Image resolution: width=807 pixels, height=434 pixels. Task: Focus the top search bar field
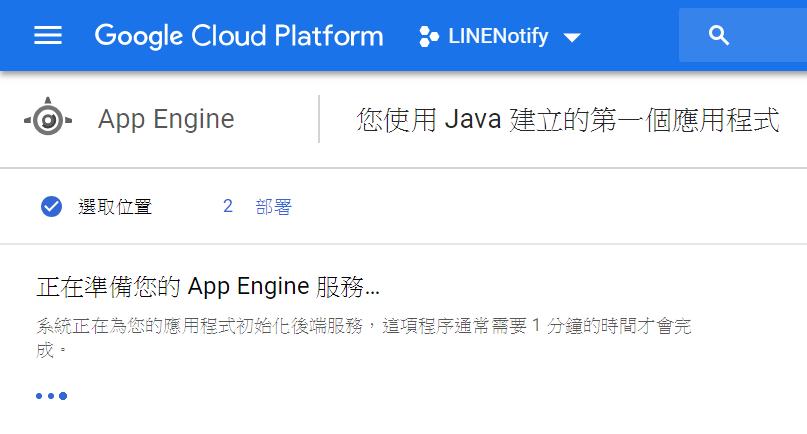(x=743, y=36)
